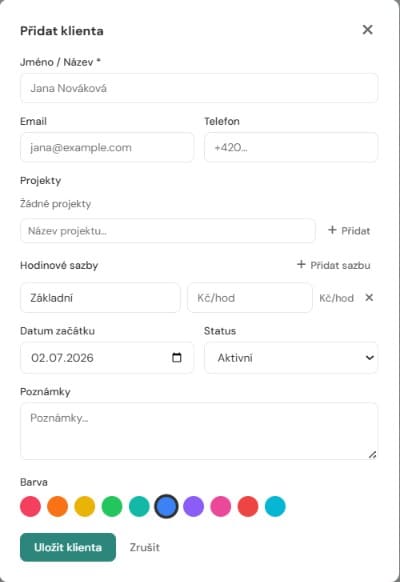This screenshot has height=582, width=400.
Task: Choose the yellow color swatch
Action: point(85,506)
